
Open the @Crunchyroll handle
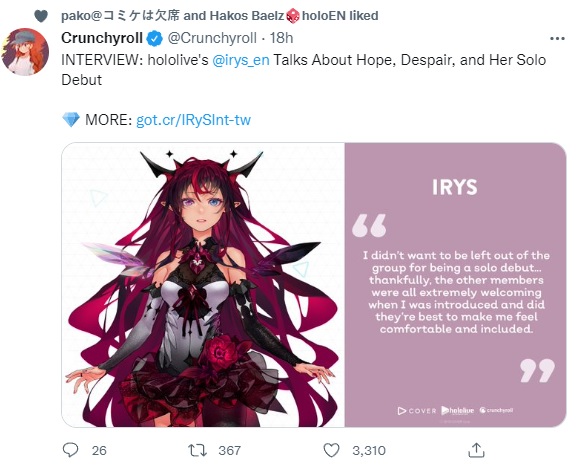pyautogui.click(x=212, y=38)
